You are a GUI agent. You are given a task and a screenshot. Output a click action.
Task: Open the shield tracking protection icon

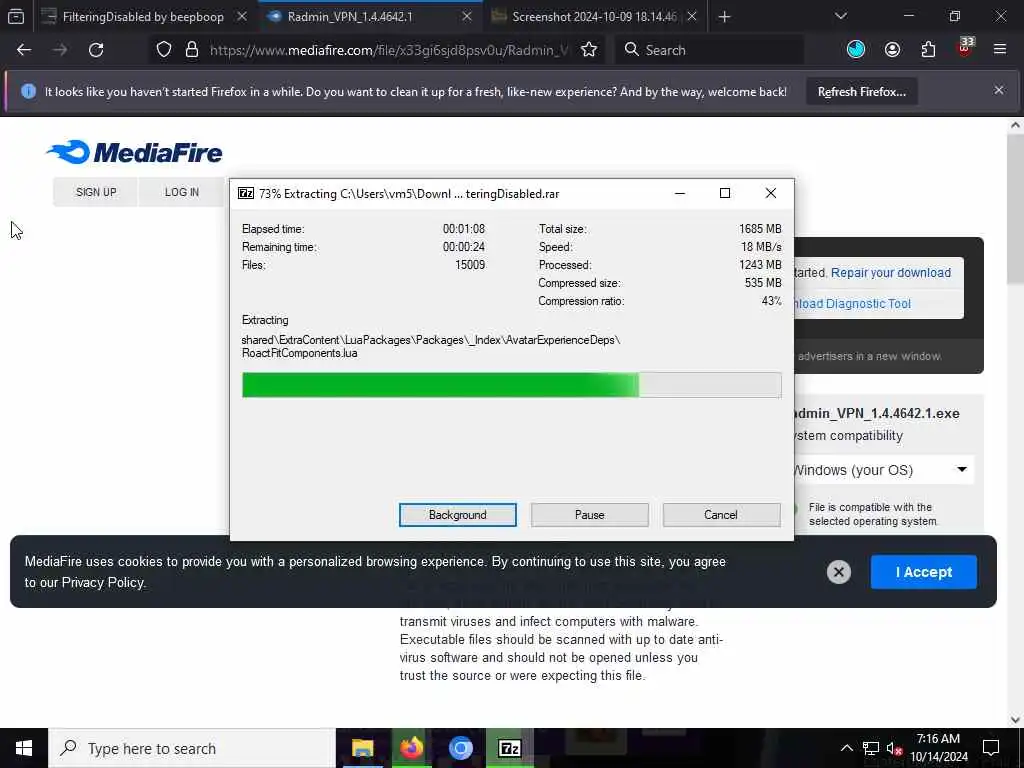click(x=164, y=50)
